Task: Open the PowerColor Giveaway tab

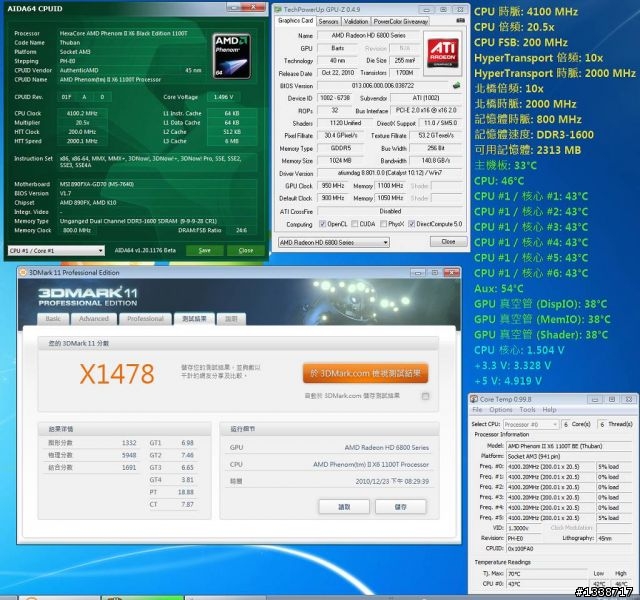Action: (x=400, y=21)
